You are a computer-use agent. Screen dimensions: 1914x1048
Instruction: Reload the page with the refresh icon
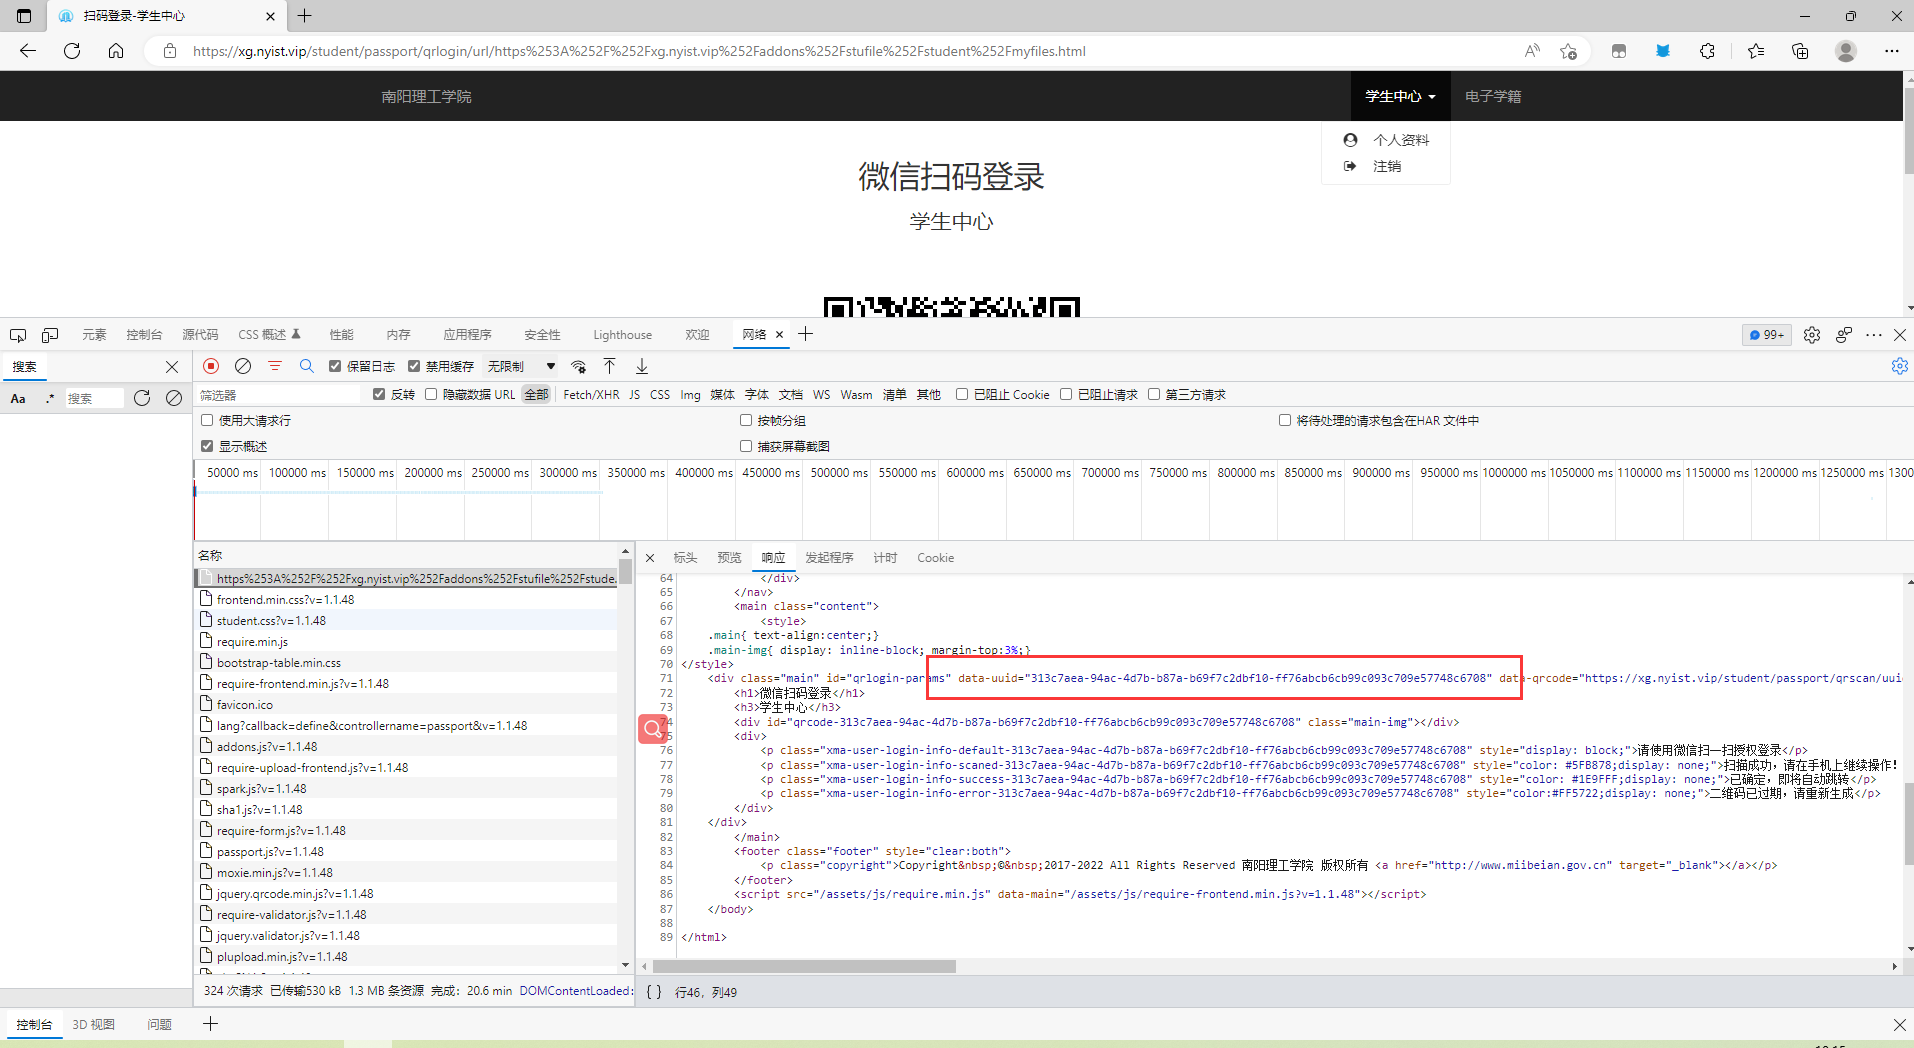point(72,51)
